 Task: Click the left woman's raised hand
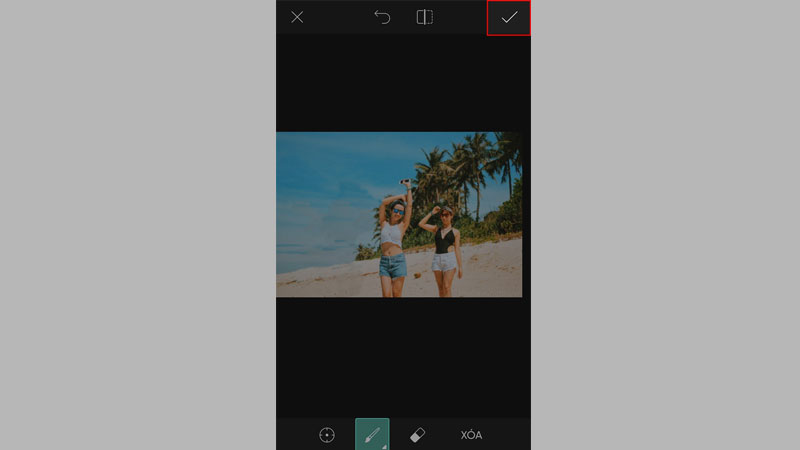[405, 183]
